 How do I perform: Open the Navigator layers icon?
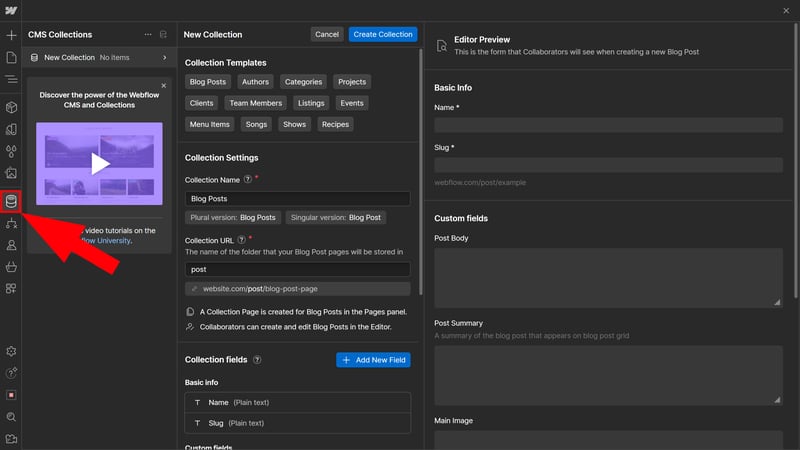pyautogui.click(x=11, y=79)
